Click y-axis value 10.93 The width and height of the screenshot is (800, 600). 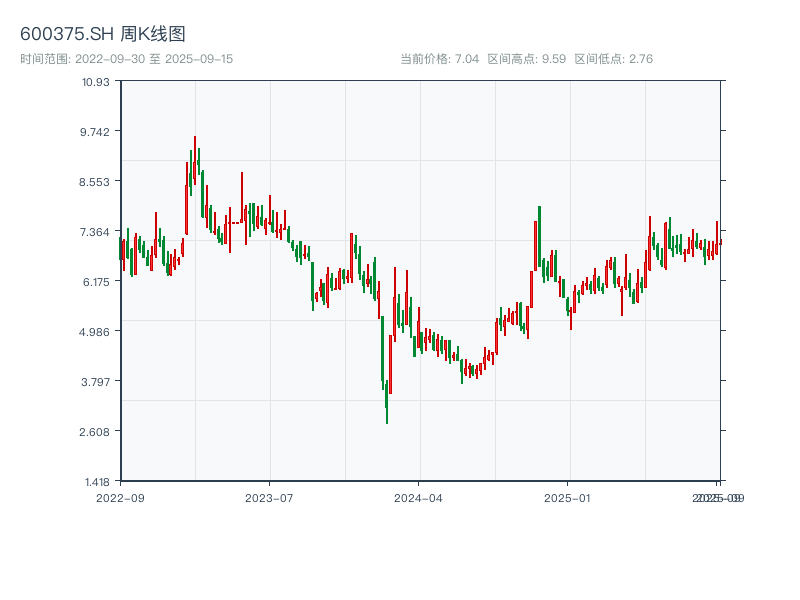[95, 82]
